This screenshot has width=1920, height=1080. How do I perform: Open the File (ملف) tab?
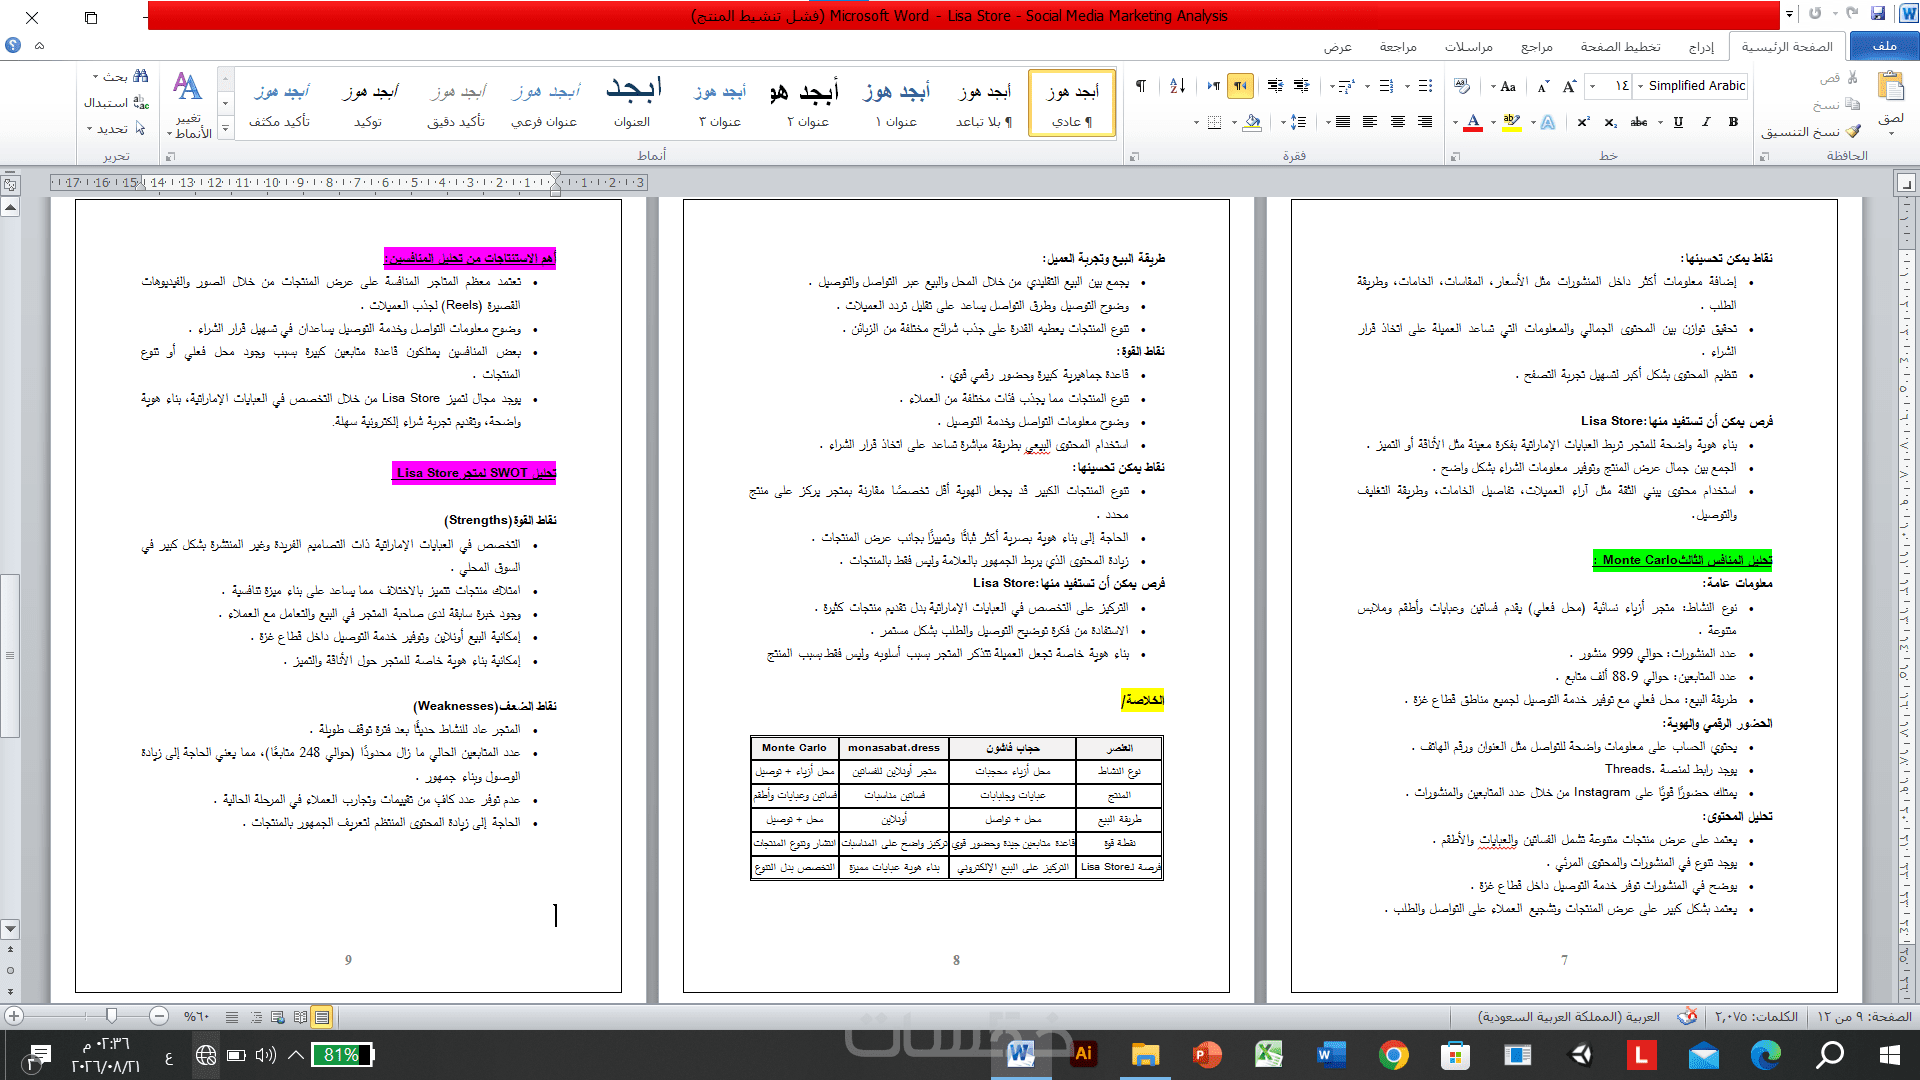pos(1884,46)
